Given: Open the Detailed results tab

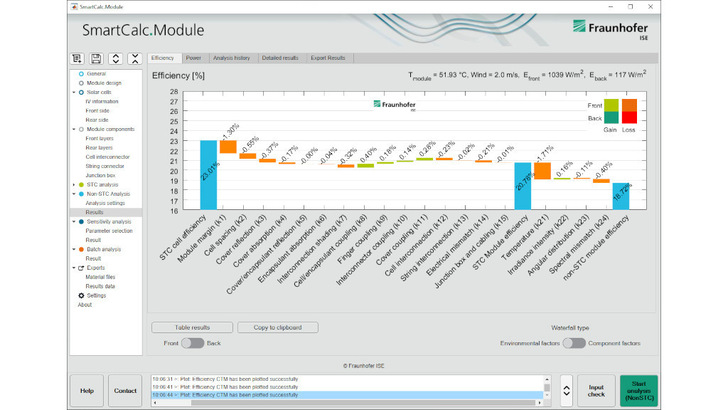Looking at the screenshot, I should click(x=280, y=58).
